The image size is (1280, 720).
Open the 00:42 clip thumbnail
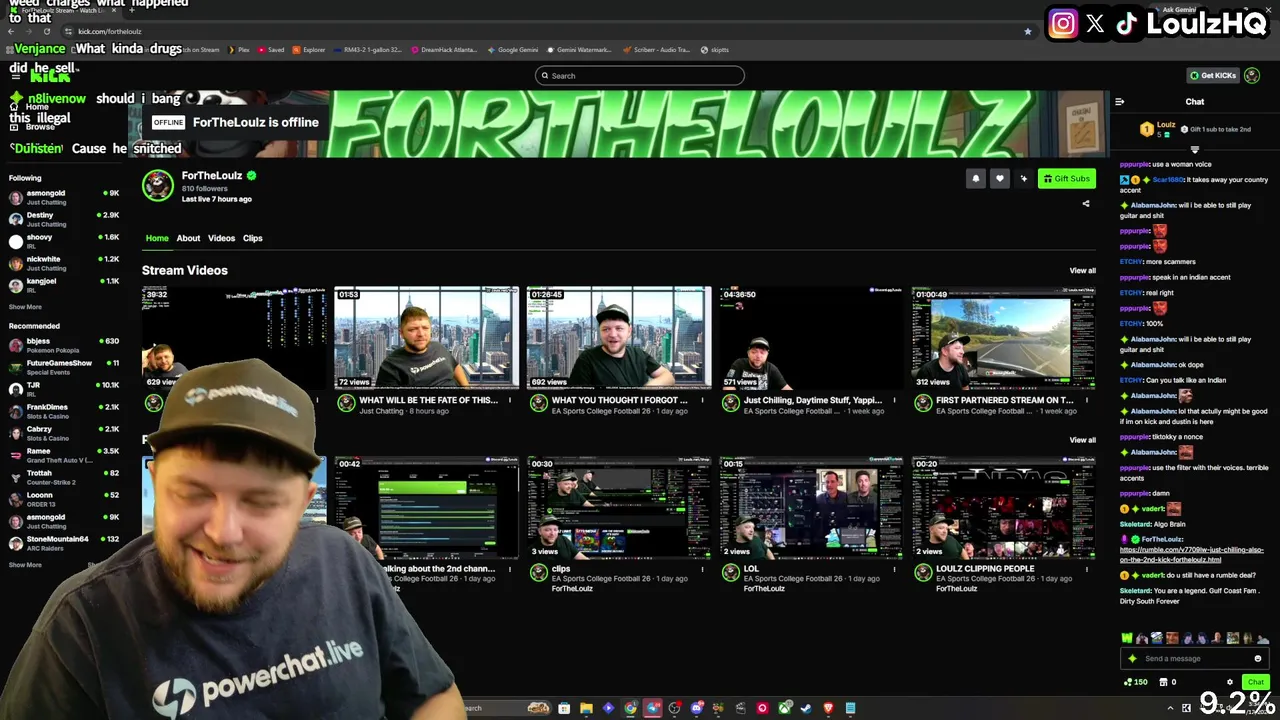click(427, 507)
